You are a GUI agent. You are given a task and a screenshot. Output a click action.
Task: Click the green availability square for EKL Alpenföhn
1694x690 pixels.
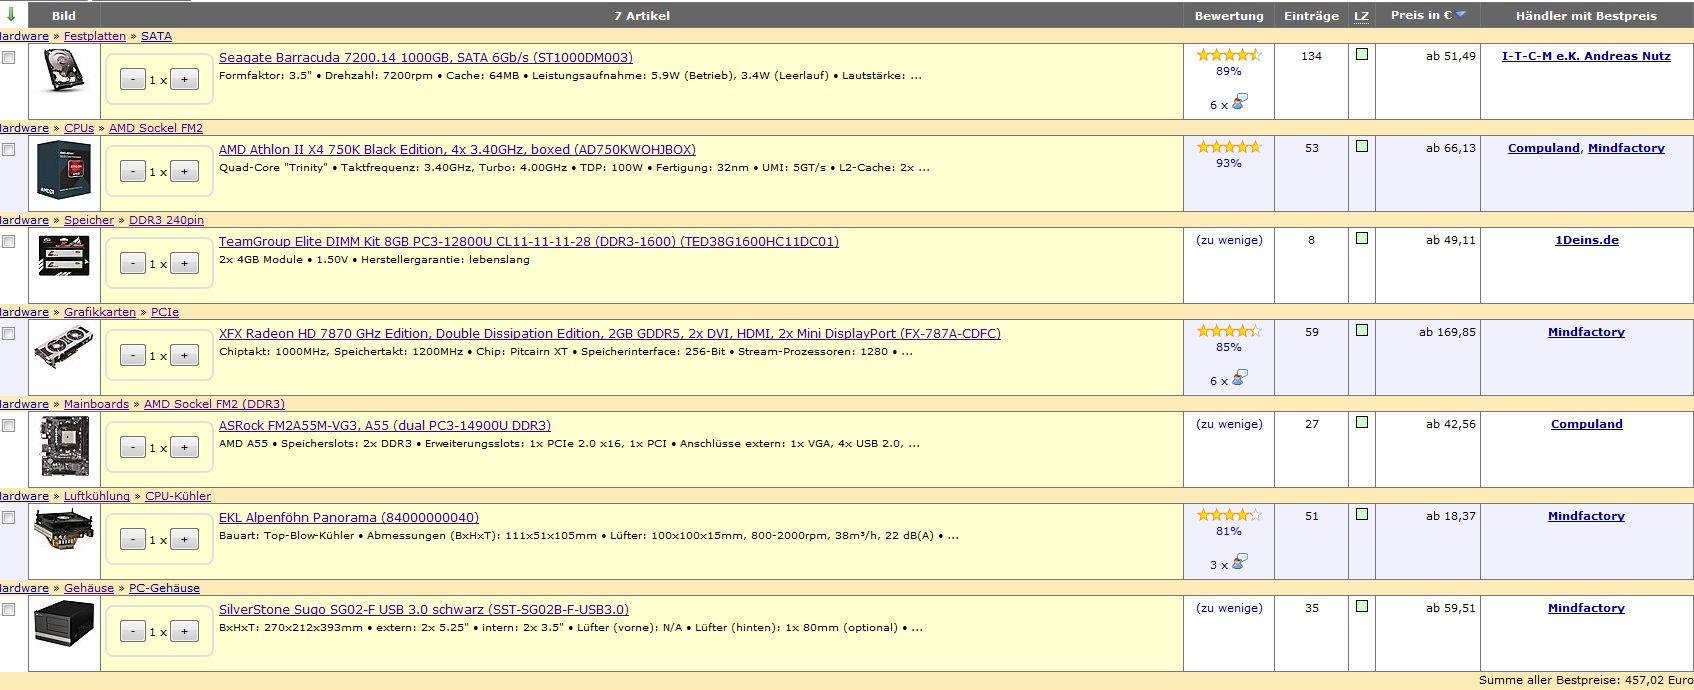[1361, 515]
